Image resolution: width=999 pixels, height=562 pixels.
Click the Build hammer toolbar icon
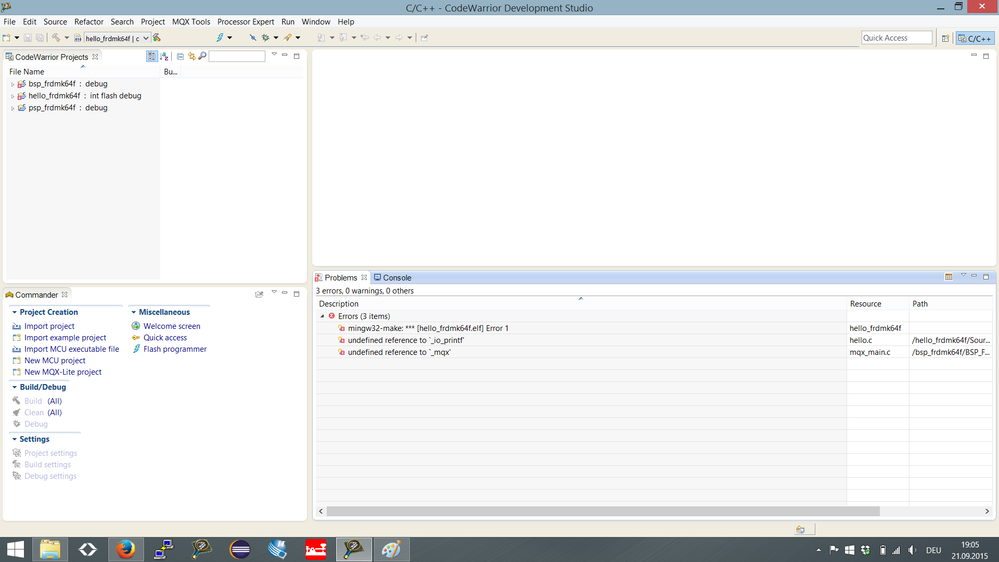56,38
